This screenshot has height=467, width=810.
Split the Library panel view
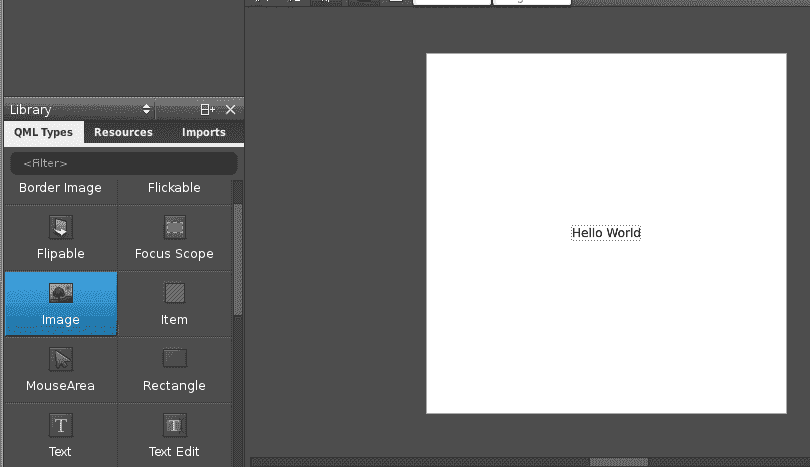(208, 110)
